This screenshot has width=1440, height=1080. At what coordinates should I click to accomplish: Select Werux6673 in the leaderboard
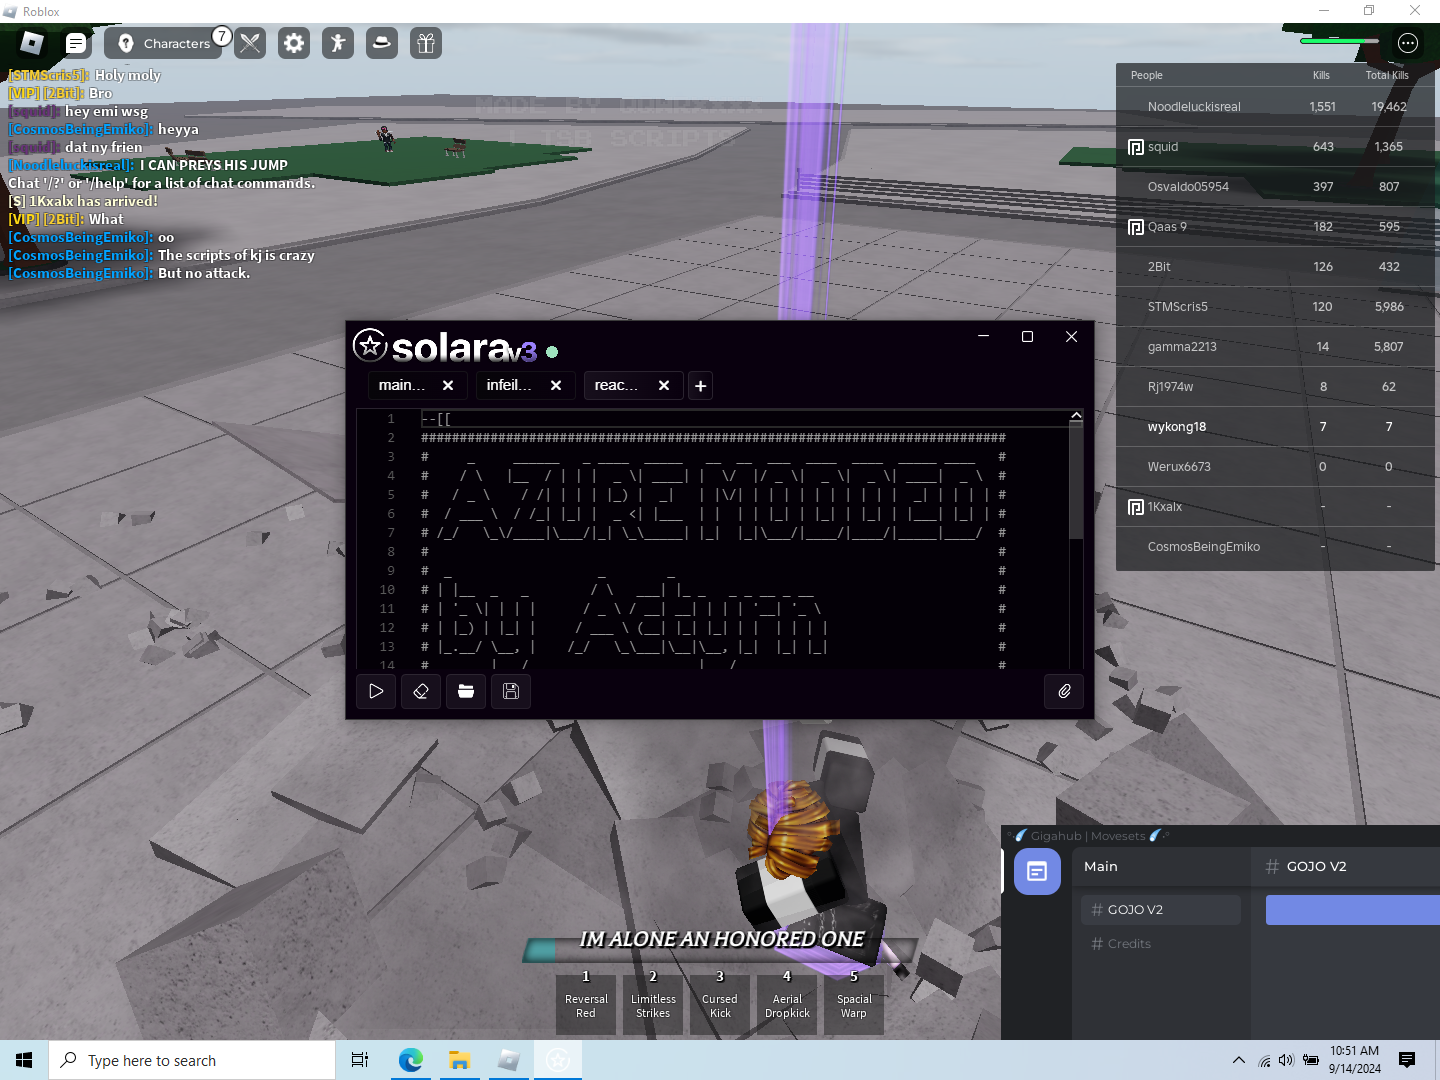click(x=1276, y=467)
